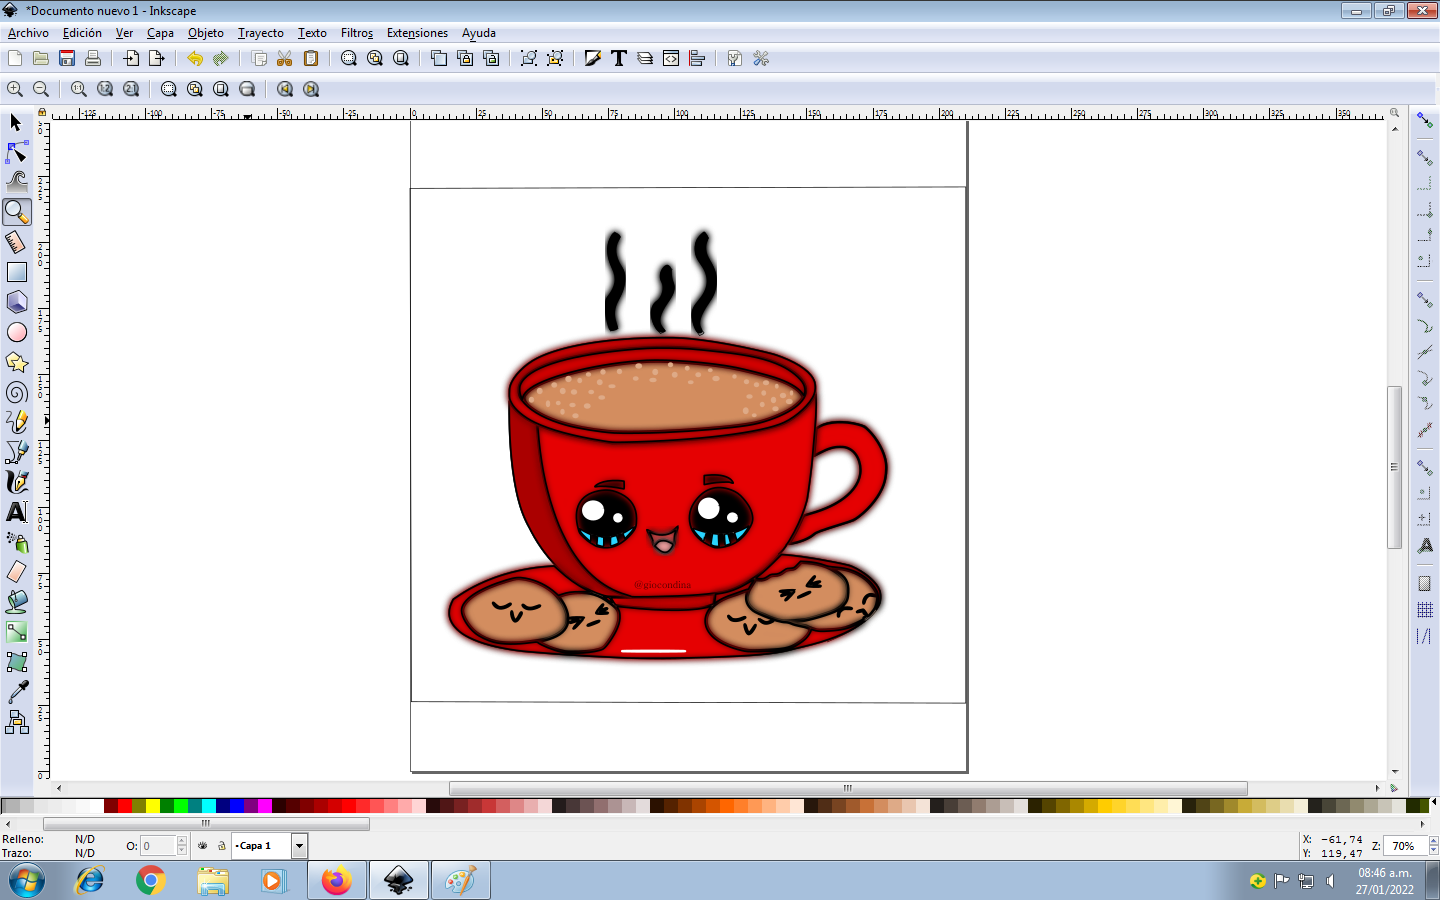
Task: Select the Ellipse circle tool
Action: click(x=16, y=332)
